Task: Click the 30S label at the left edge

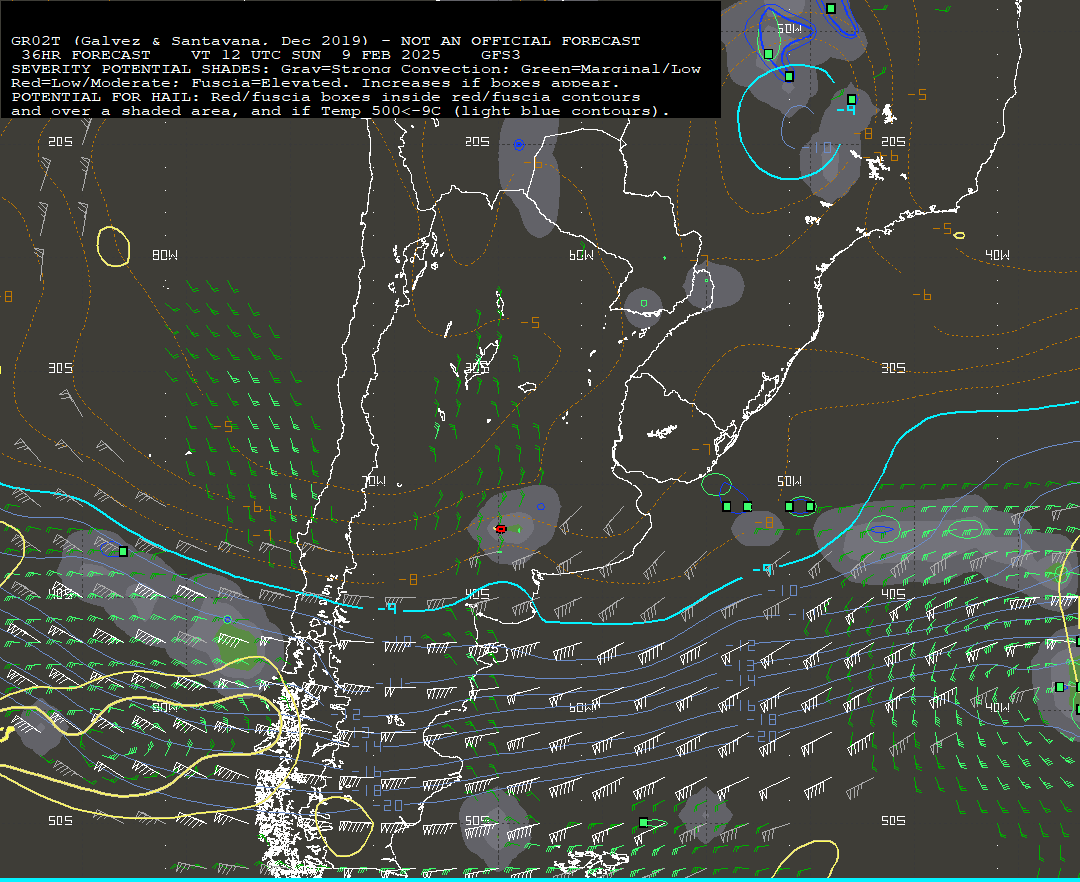Action: 61,368
